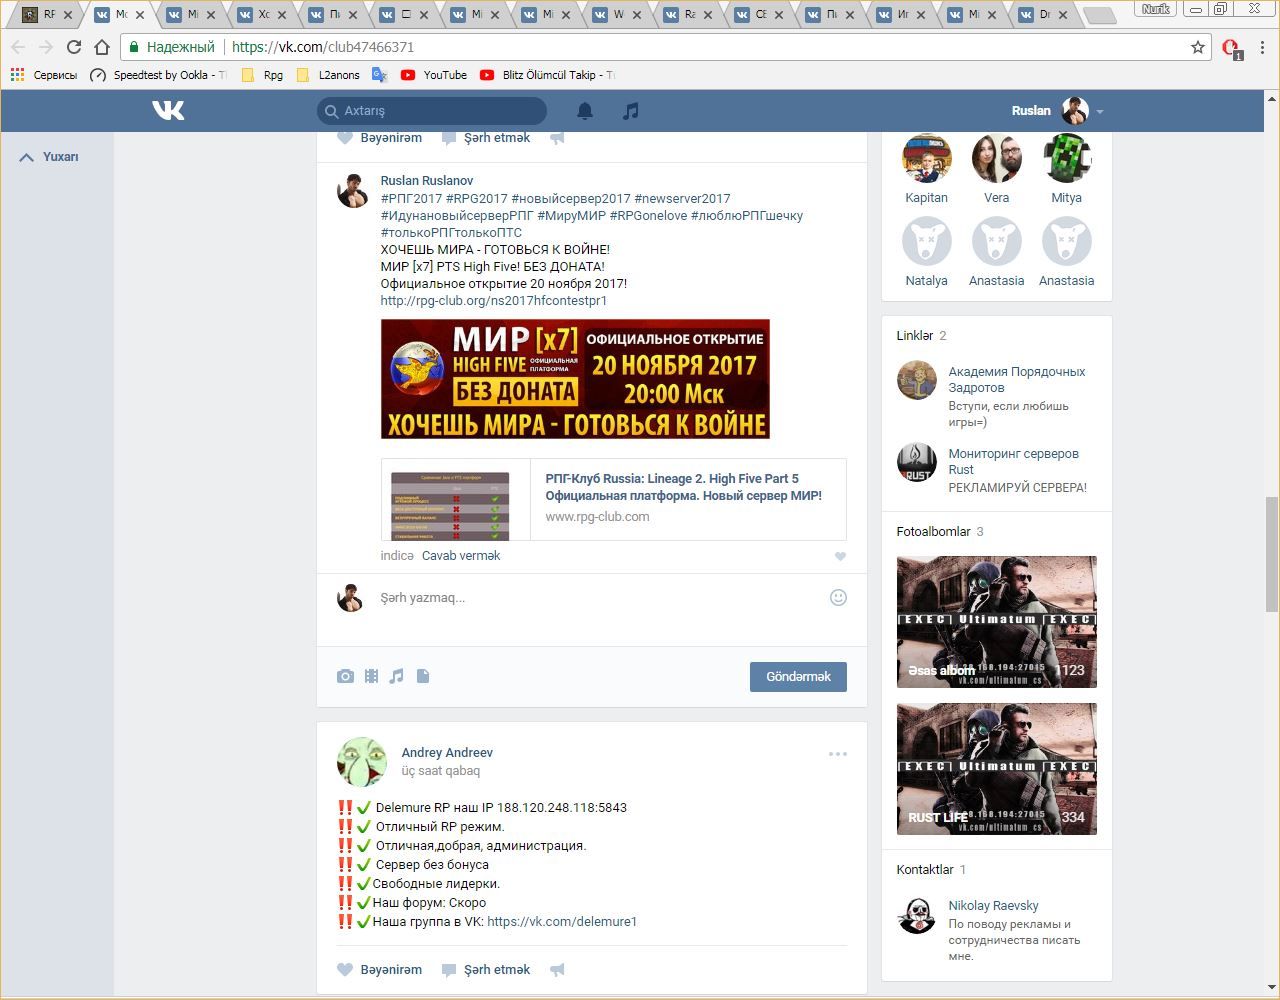
Task: Open the Мониторинг серверов Rust link
Action: (1014, 462)
